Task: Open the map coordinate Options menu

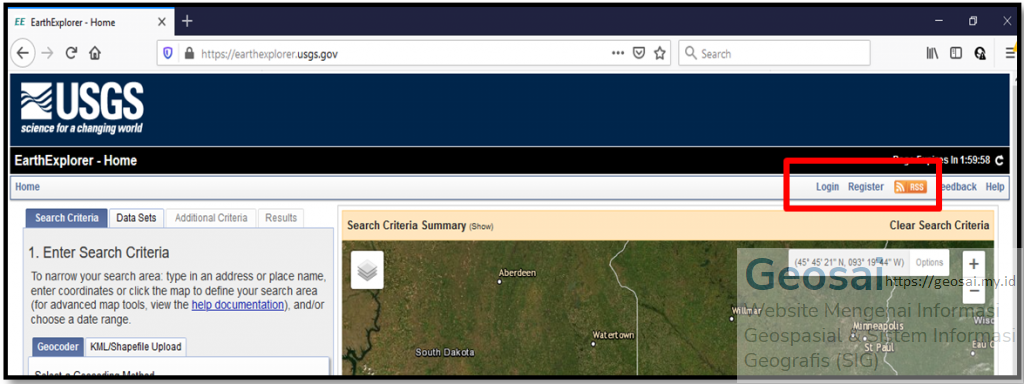Action: (x=929, y=263)
